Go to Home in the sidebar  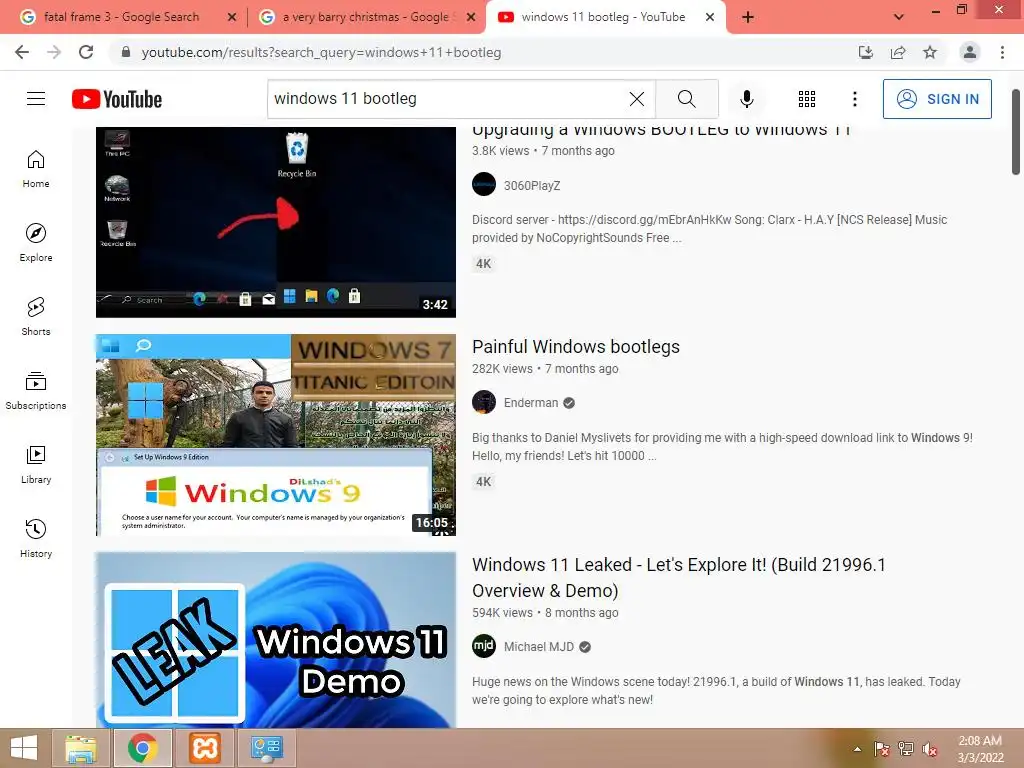tap(36, 169)
